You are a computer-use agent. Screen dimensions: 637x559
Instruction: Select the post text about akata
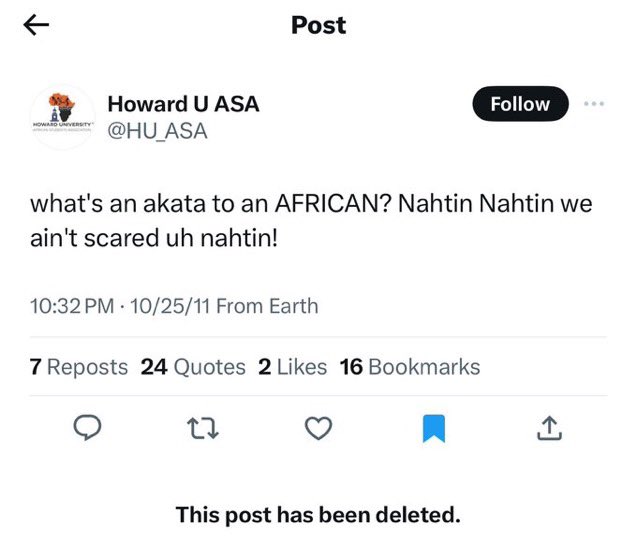point(311,221)
